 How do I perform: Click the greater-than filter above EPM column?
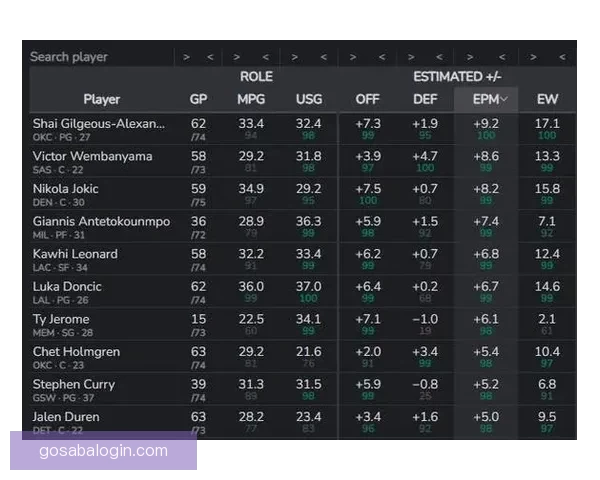click(x=469, y=57)
